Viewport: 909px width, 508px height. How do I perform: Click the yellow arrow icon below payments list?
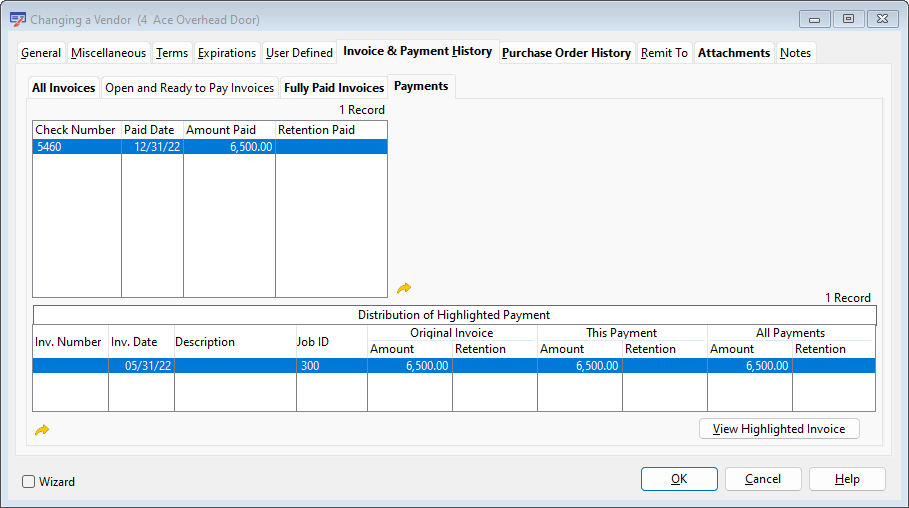pos(404,288)
